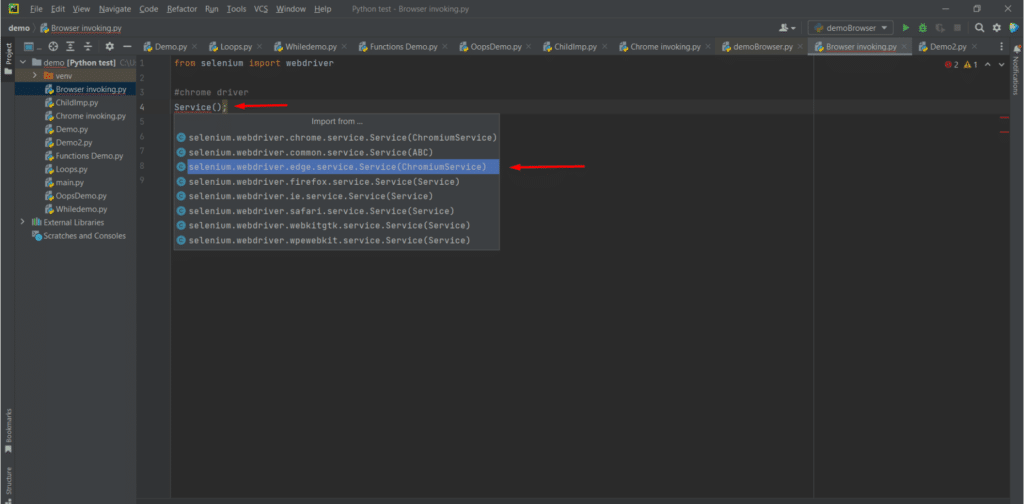This screenshot has width=1024, height=504.
Task: Toggle the Structure tool window
Action: (8, 480)
